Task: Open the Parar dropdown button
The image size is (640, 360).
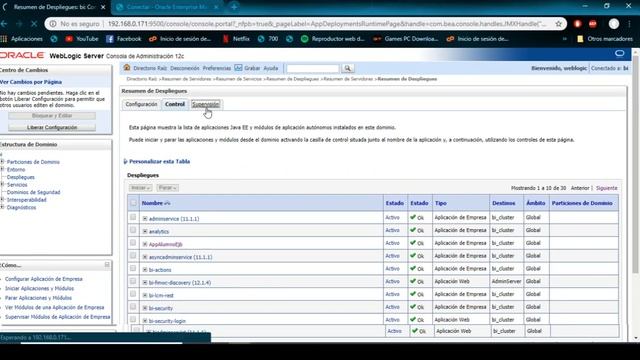Action: tap(167, 188)
